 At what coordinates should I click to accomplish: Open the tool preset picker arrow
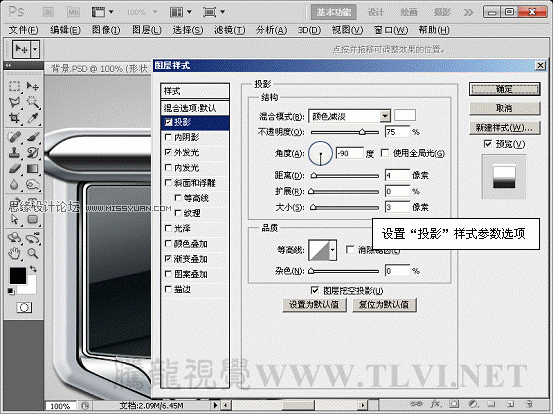[35, 49]
